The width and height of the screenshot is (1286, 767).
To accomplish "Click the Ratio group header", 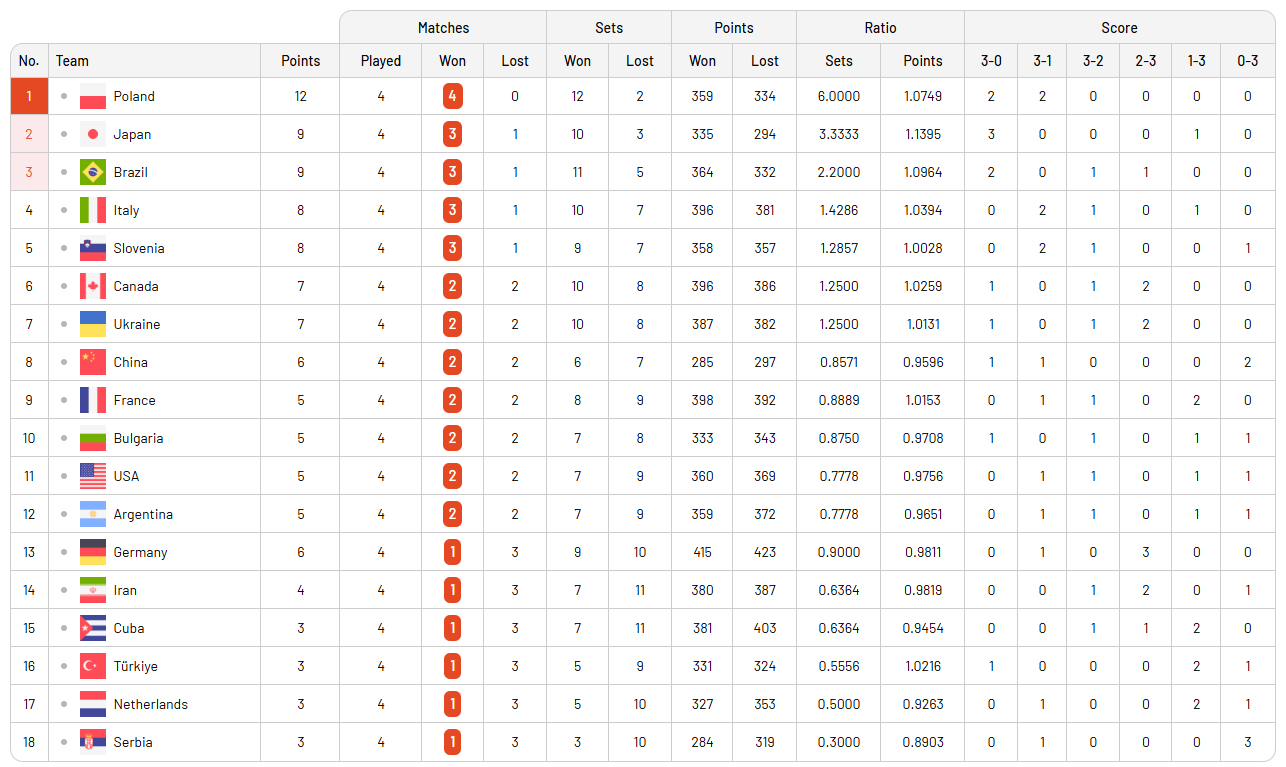I will pos(880,28).
